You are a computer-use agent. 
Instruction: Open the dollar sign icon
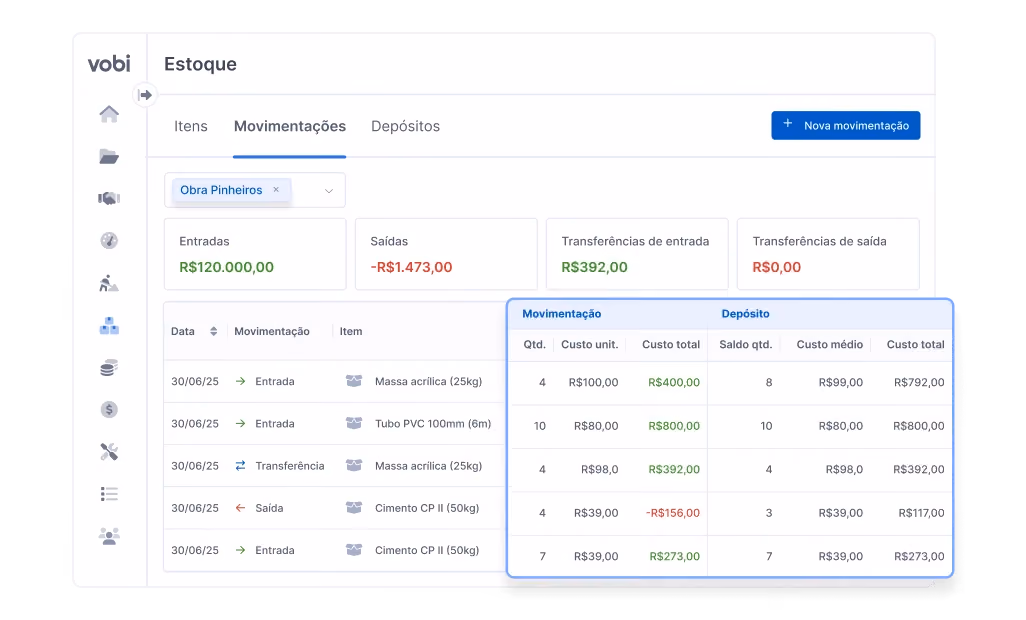tap(109, 409)
